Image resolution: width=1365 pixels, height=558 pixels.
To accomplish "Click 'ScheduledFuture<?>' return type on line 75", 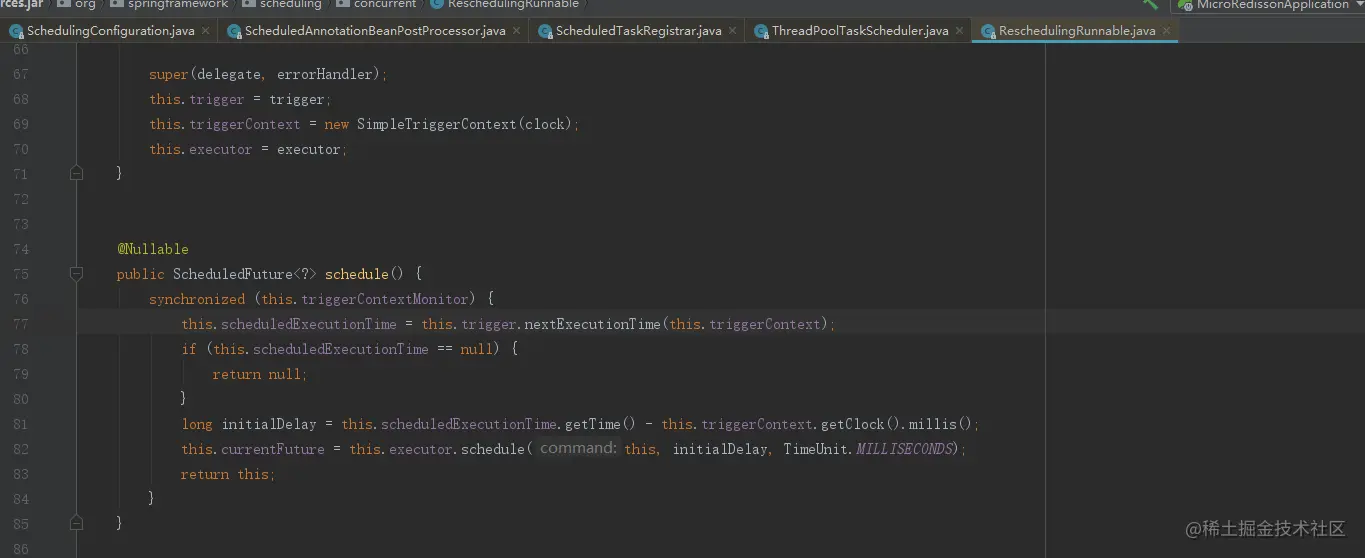I will 246,274.
